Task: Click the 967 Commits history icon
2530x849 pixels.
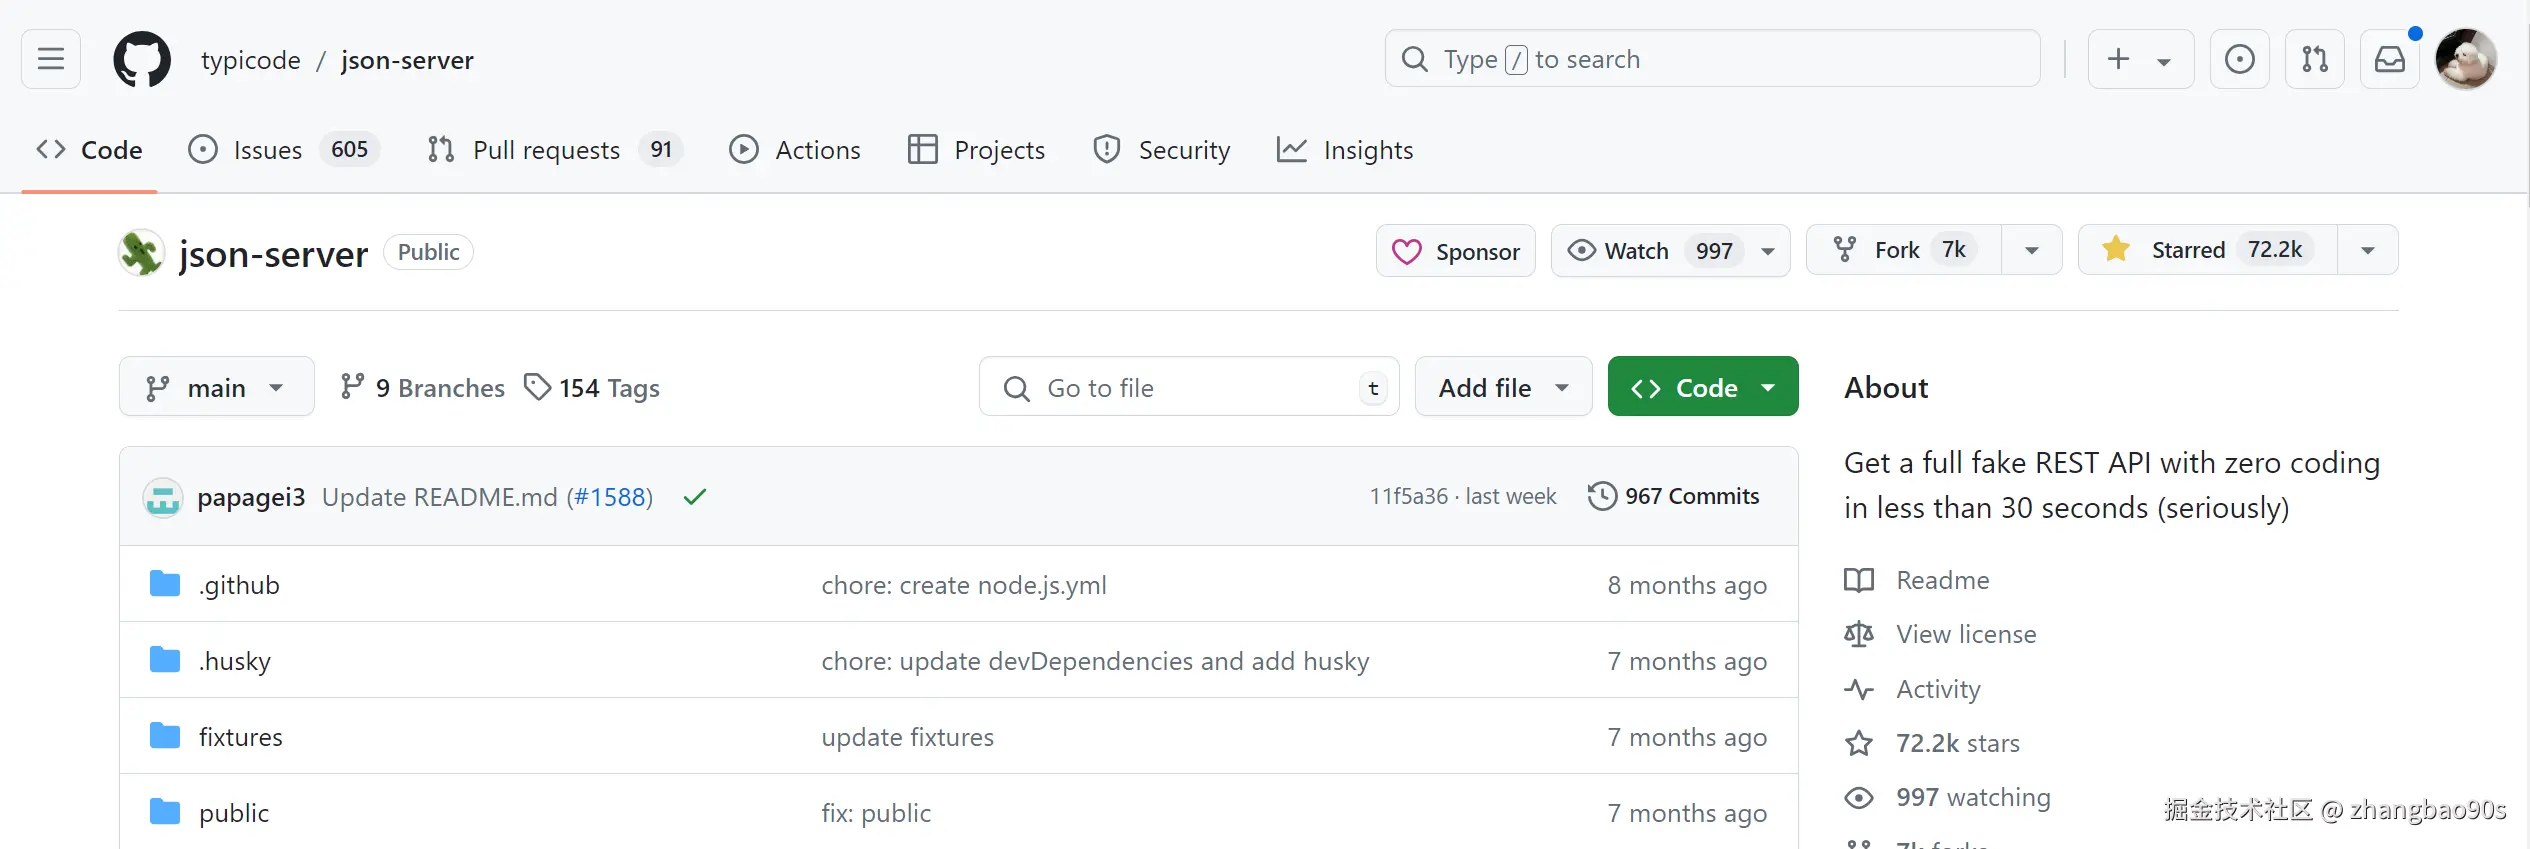Action: pyautogui.click(x=1602, y=496)
